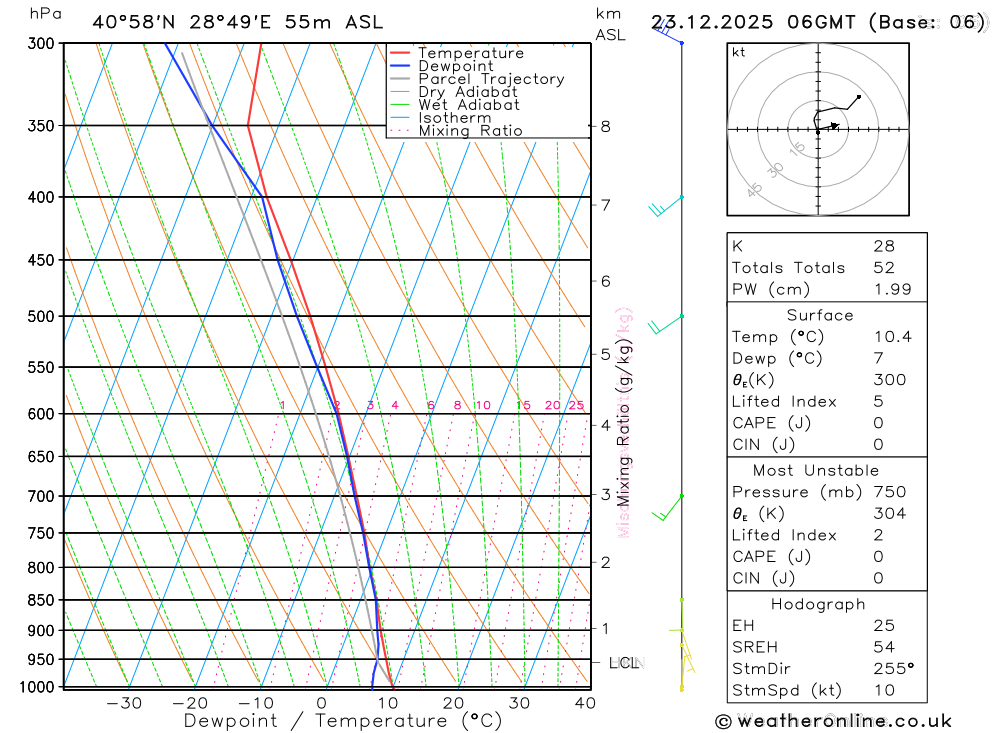
Task: Click the 'Surface' section header
Action: coord(820,315)
